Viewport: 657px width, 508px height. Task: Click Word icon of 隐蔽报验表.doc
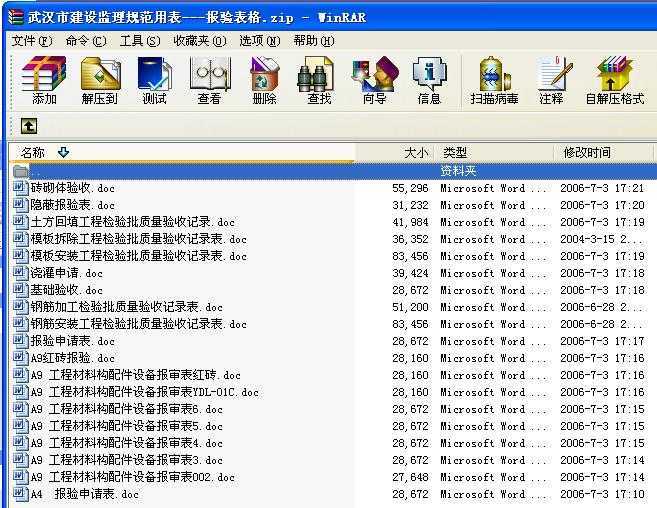20,204
